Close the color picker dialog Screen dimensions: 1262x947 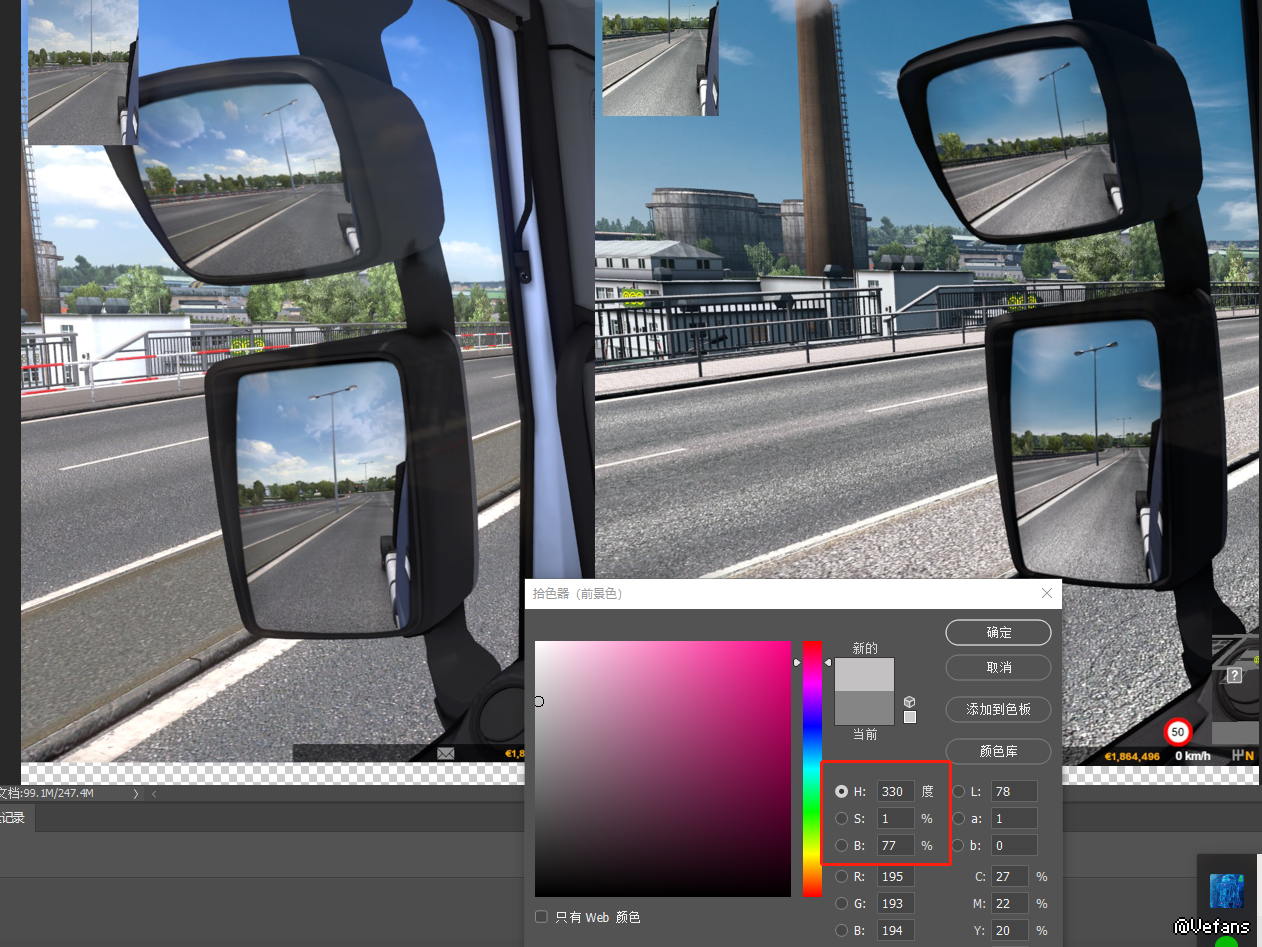point(1047,593)
